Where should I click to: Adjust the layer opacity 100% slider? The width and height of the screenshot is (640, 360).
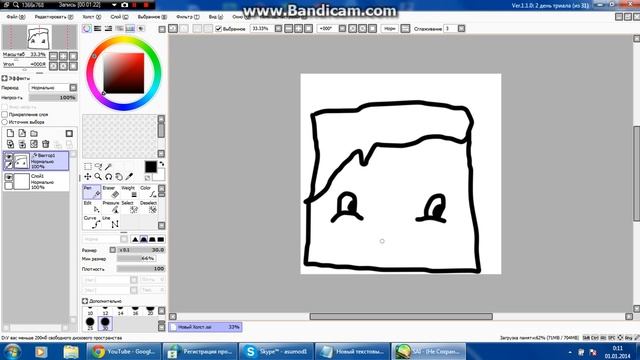(53, 98)
